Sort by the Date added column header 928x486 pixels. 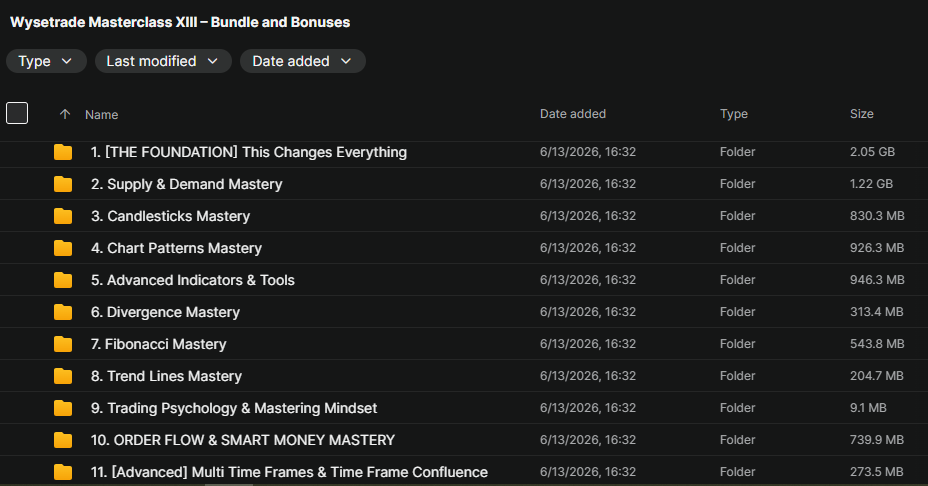pos(572,114)
